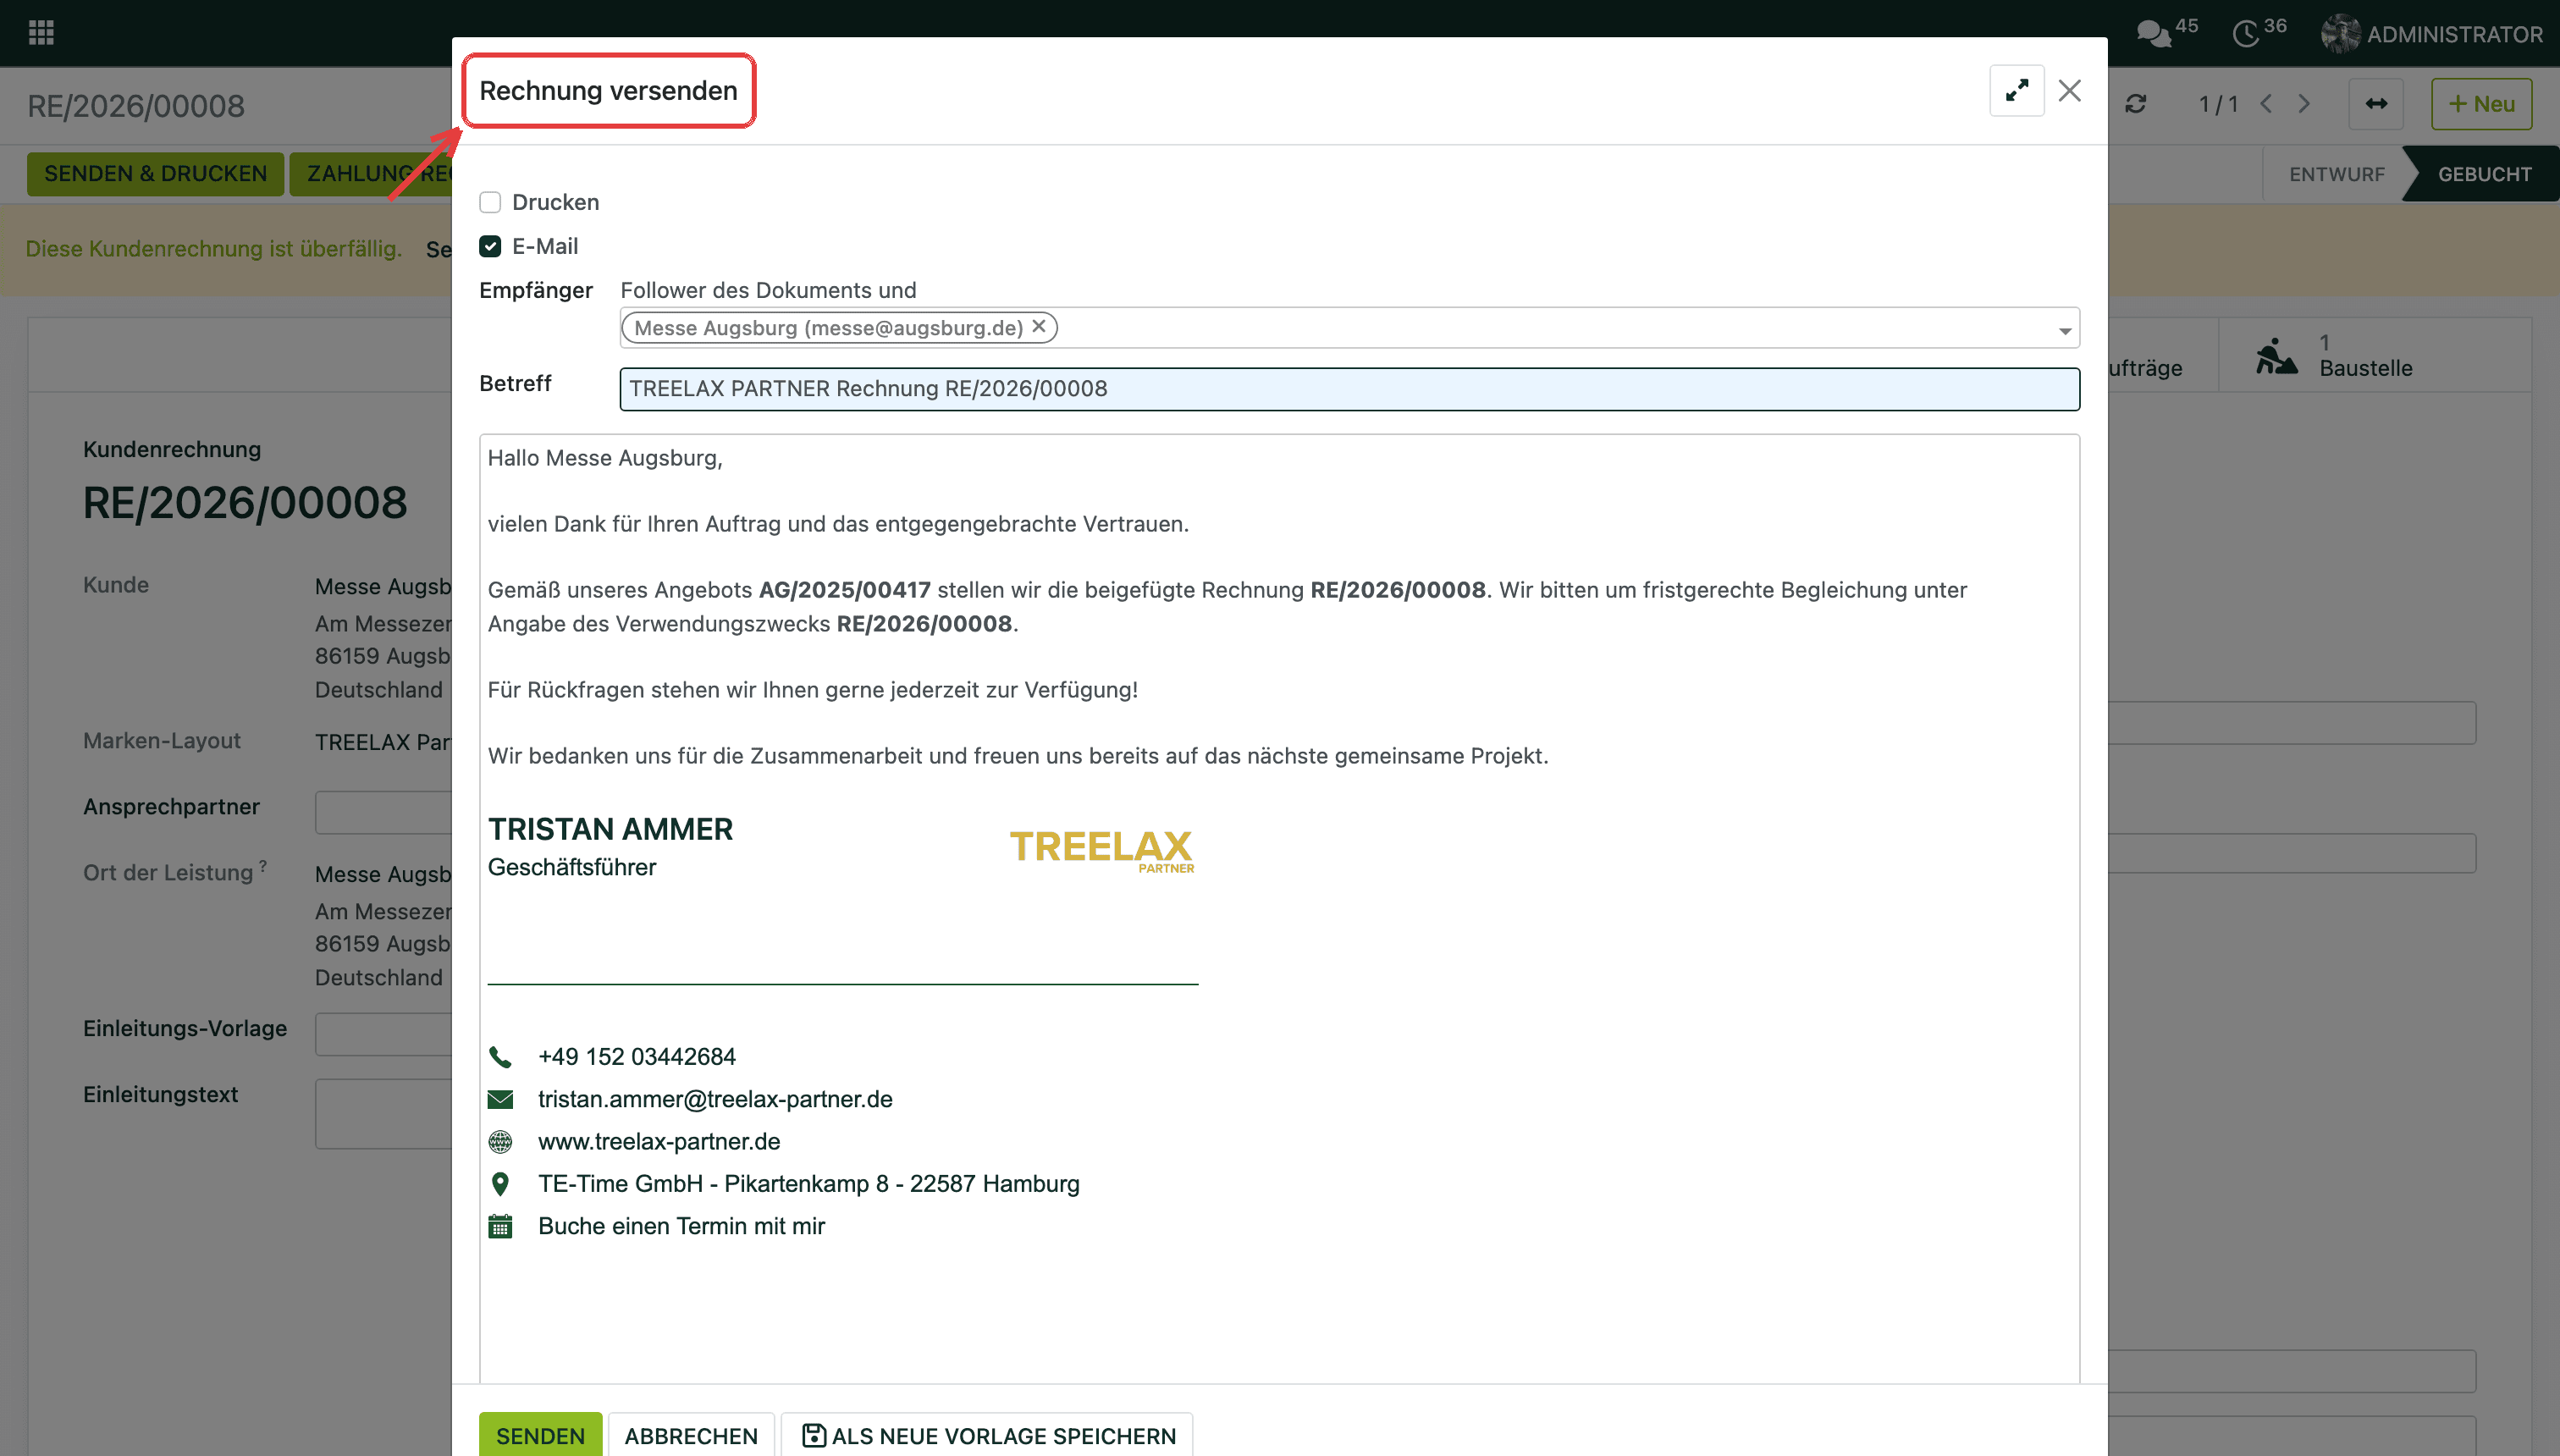Open the apps grid menu icon
The height and width of the screenshot is (1456, 2560).
pyautogui.click(x=41, y=33)
